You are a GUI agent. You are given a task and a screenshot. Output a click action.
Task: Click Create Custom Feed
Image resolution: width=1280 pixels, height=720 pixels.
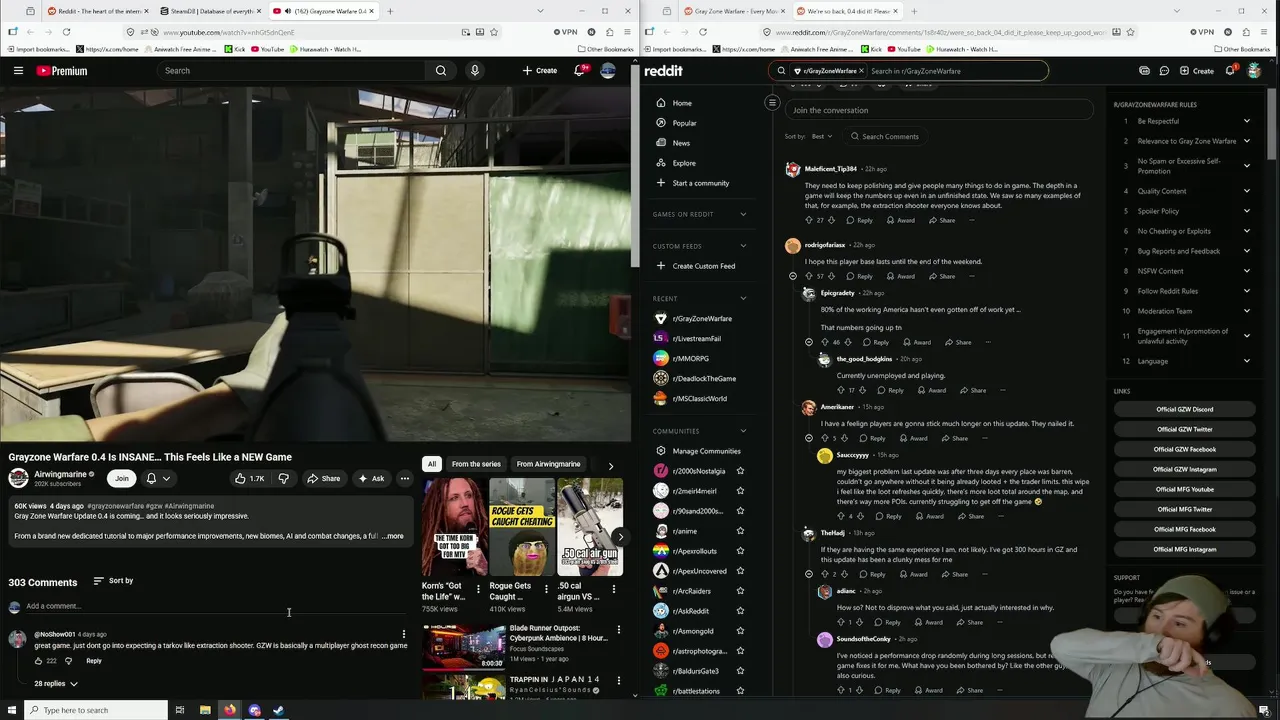(x=703, y=266)
